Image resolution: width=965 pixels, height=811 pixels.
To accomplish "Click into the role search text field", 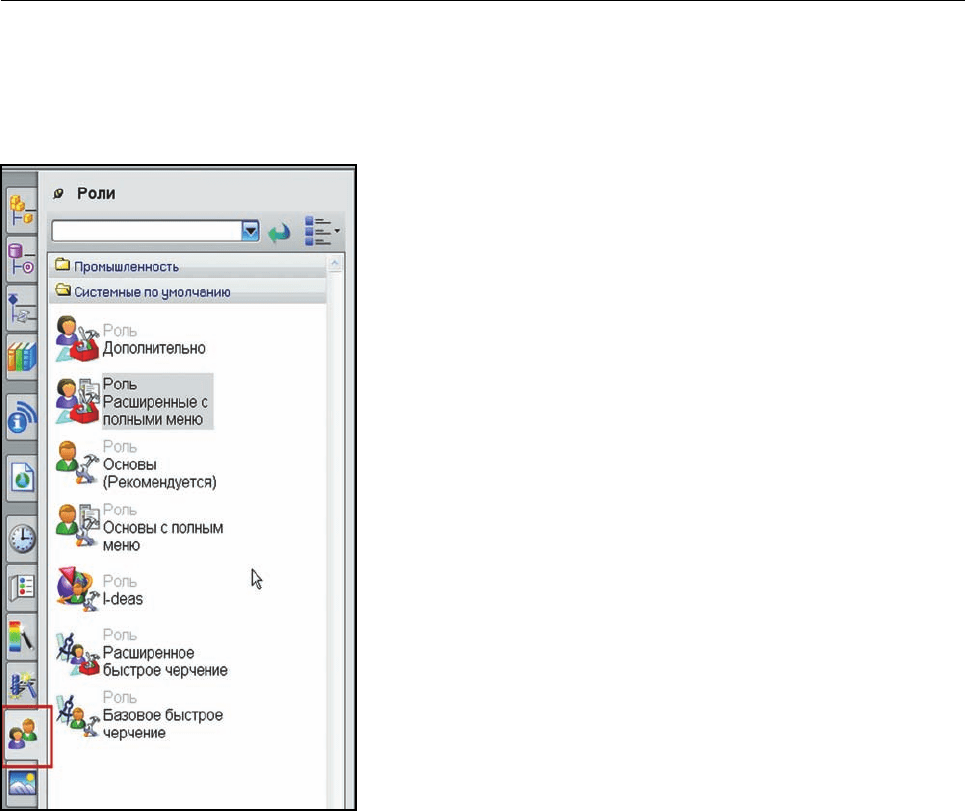I will pyautogui.click(x=147, y=231).
